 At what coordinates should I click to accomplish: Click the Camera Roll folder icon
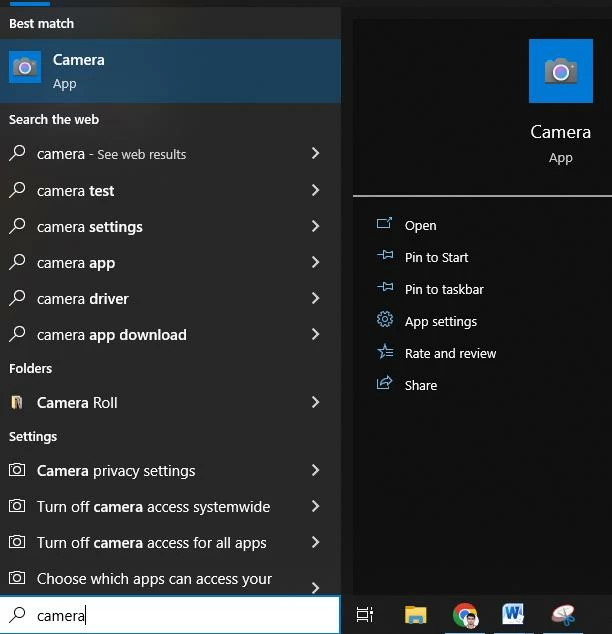pos(17,403)
